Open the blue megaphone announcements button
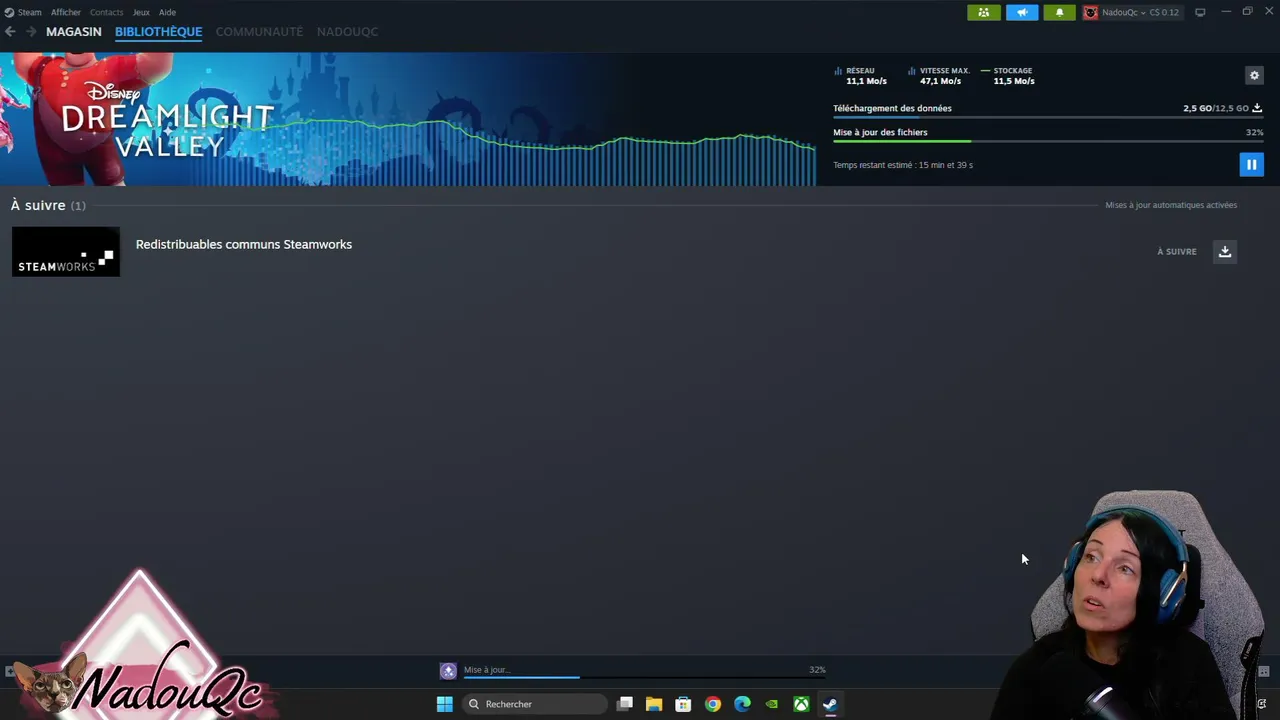1280x720 pixels. click(x=1022, y=12)
